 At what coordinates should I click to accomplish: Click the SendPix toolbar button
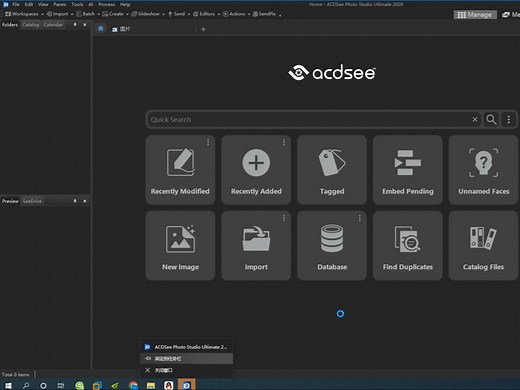click(x=265, y=14)
